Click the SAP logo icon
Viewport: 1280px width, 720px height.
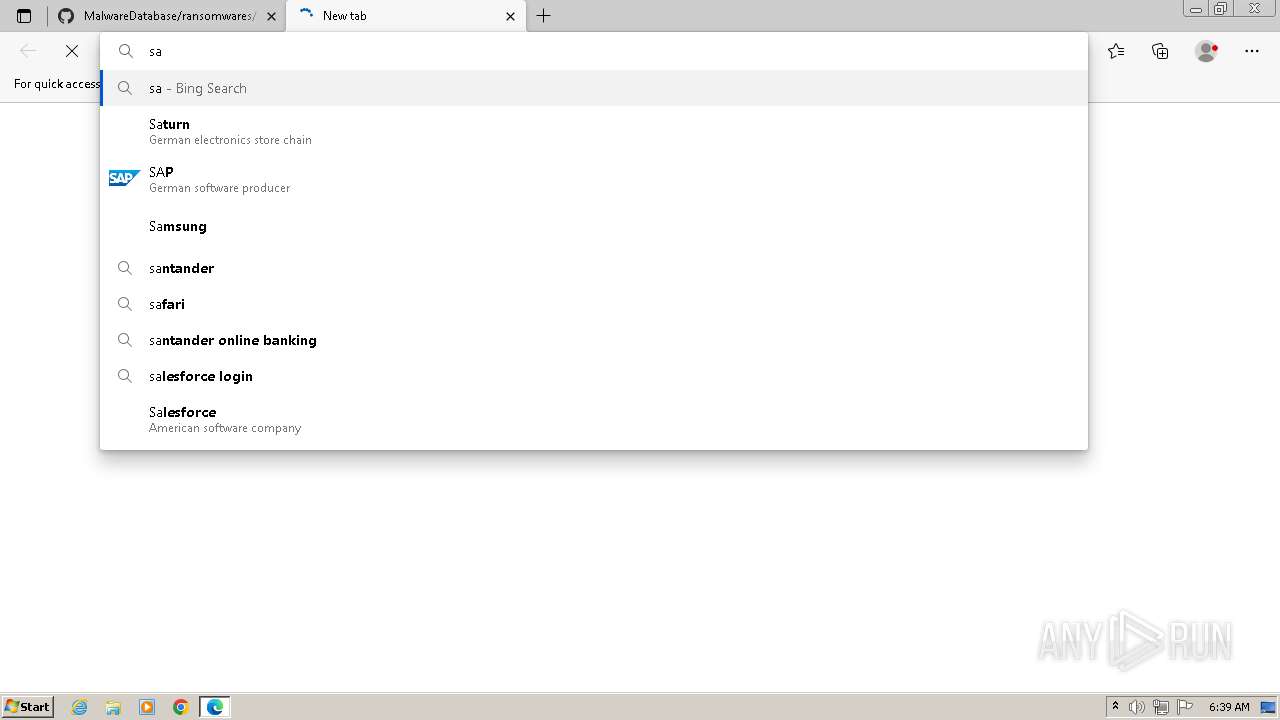[124, 178]
